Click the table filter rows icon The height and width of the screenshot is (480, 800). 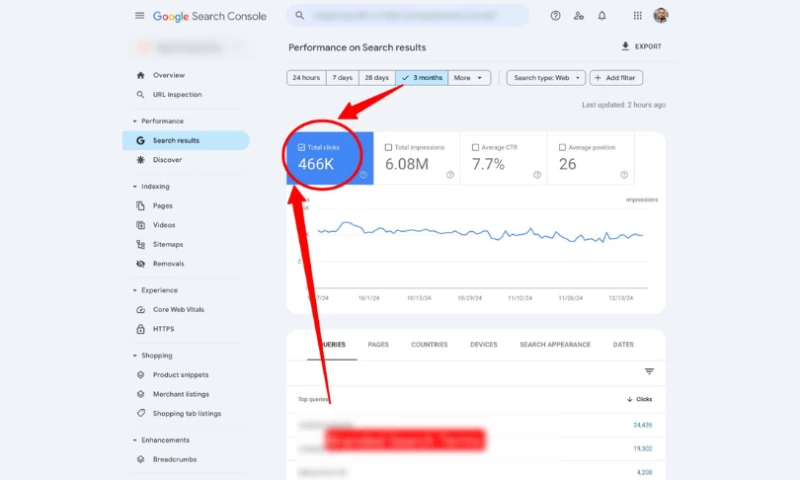[x=649, y=371]
